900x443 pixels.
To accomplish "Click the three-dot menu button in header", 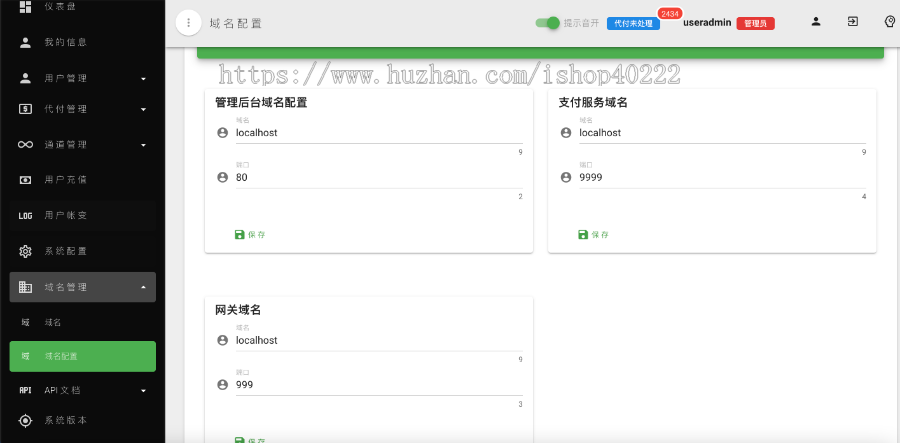I will 189,23.
